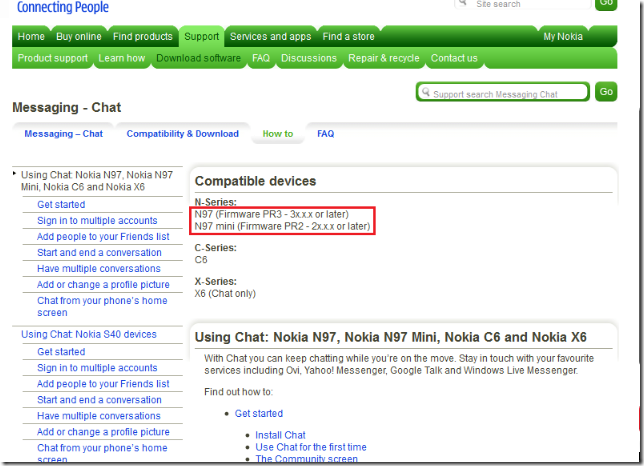Screen dimensions: 644x466
Task: Select the How to tab
Action: pyautogui.click(x=278, y=134)
